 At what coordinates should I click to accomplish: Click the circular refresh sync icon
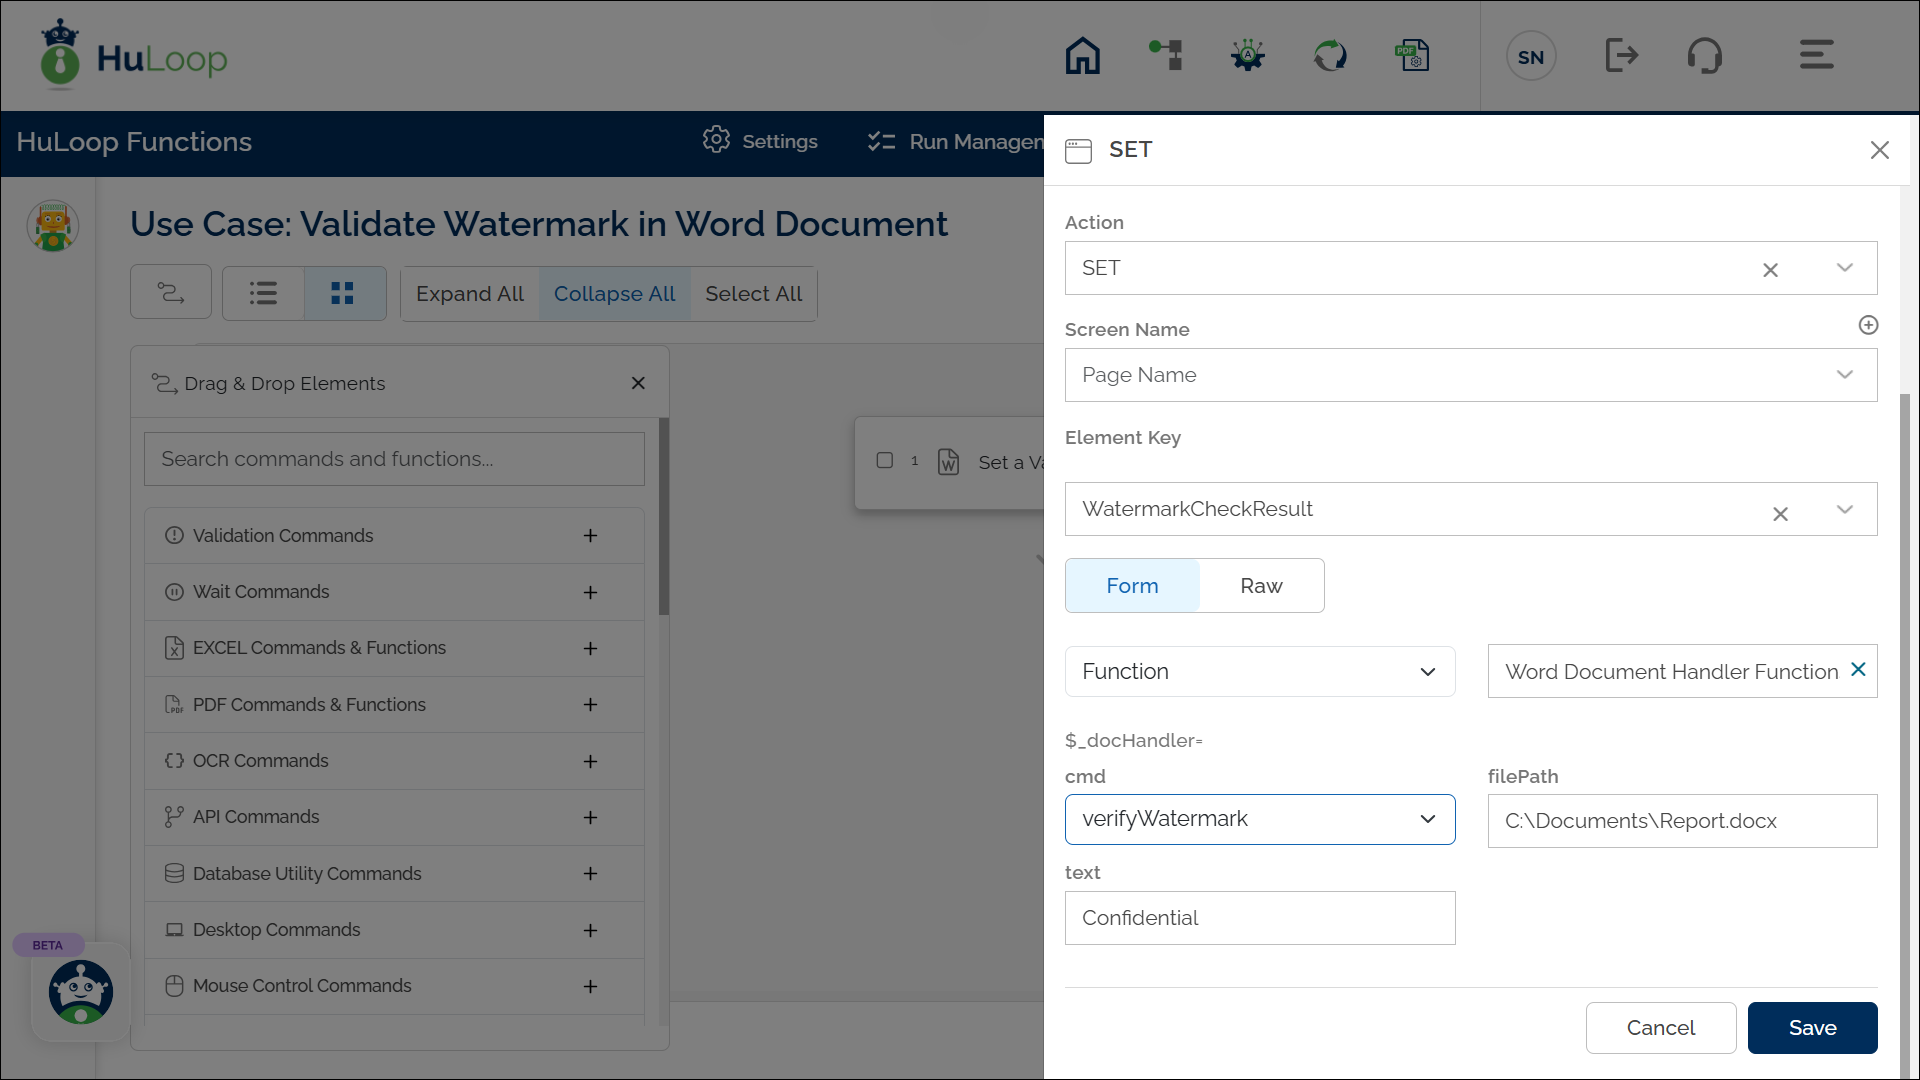(x=1330, y=56)
